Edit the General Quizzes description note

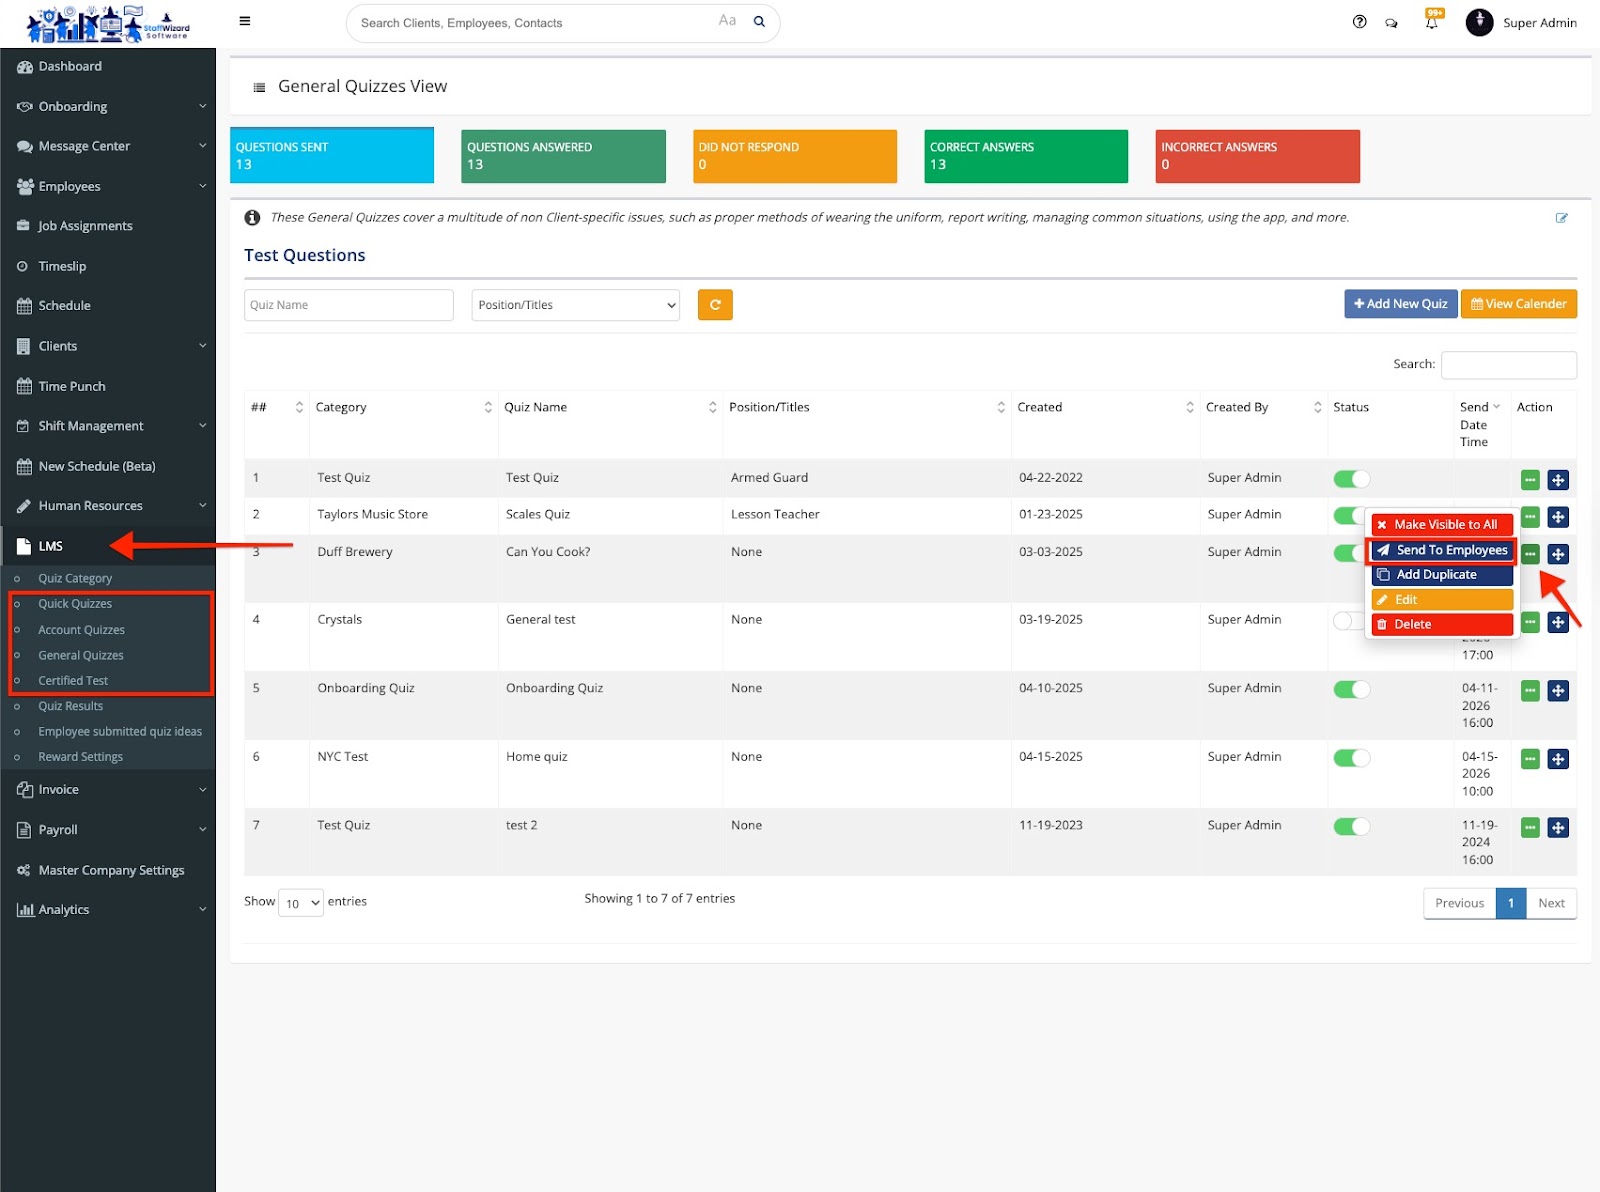1561,218
